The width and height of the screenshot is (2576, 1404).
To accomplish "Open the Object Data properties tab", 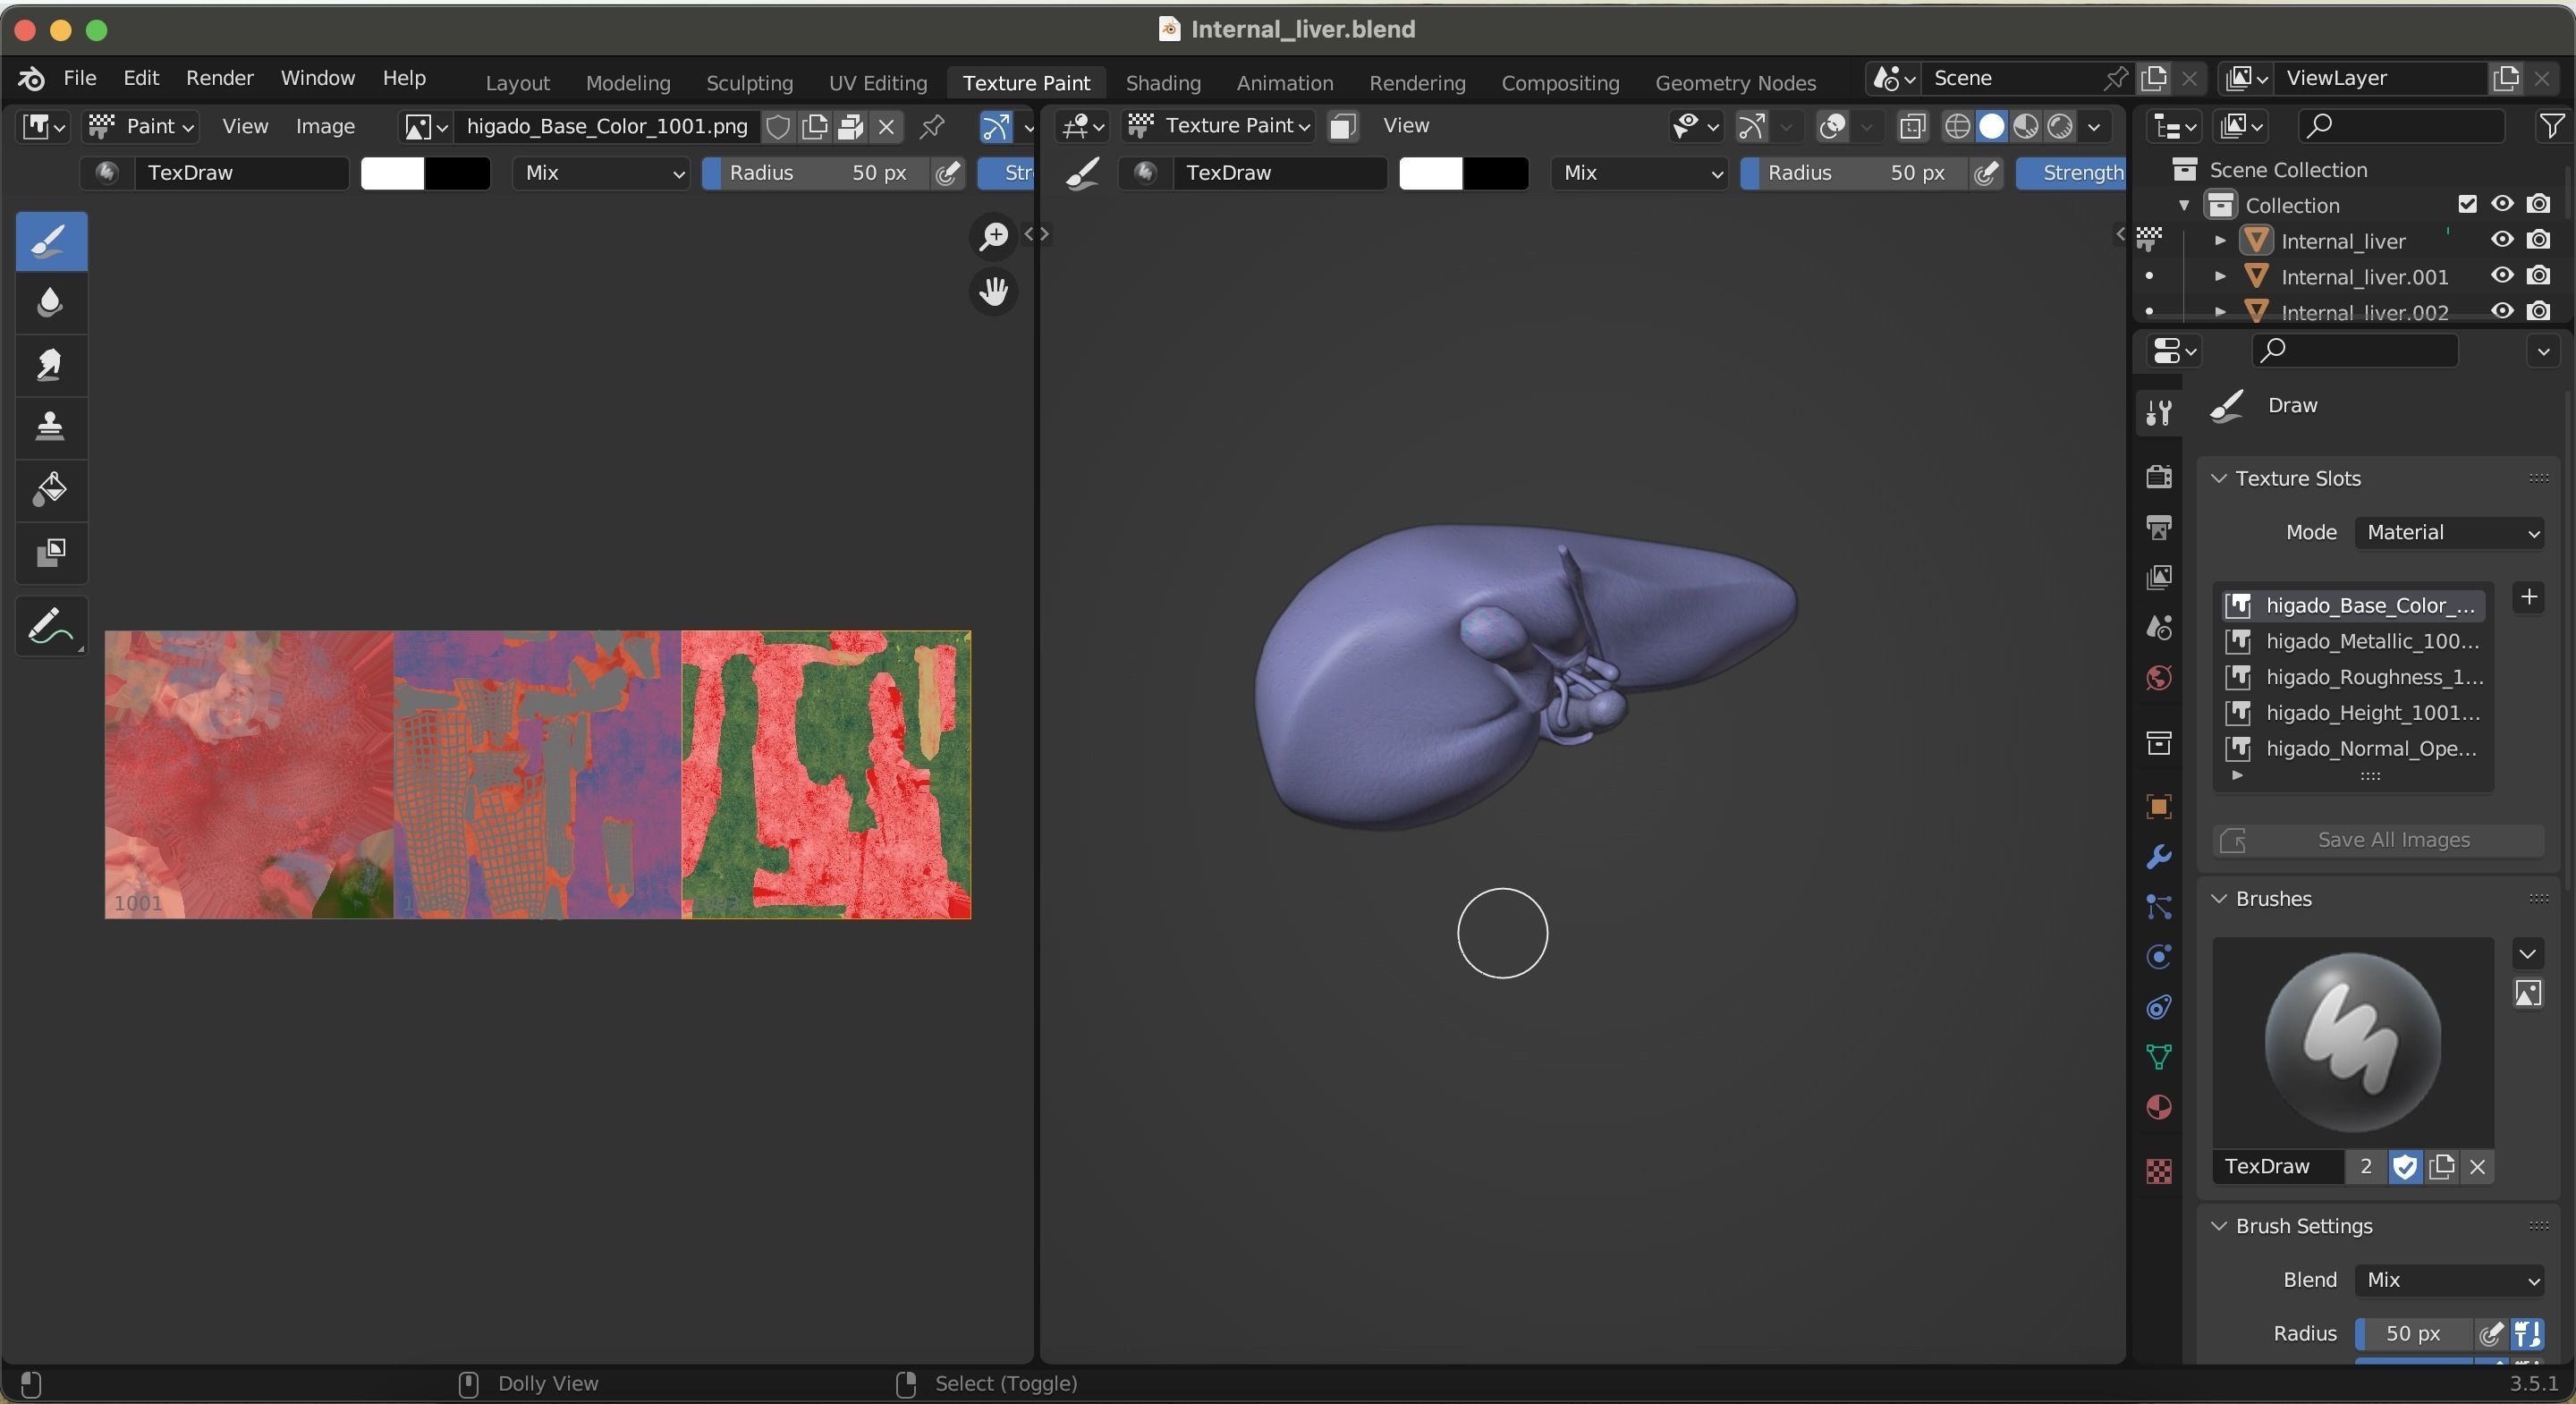I will click(x=2158, y=1057).
